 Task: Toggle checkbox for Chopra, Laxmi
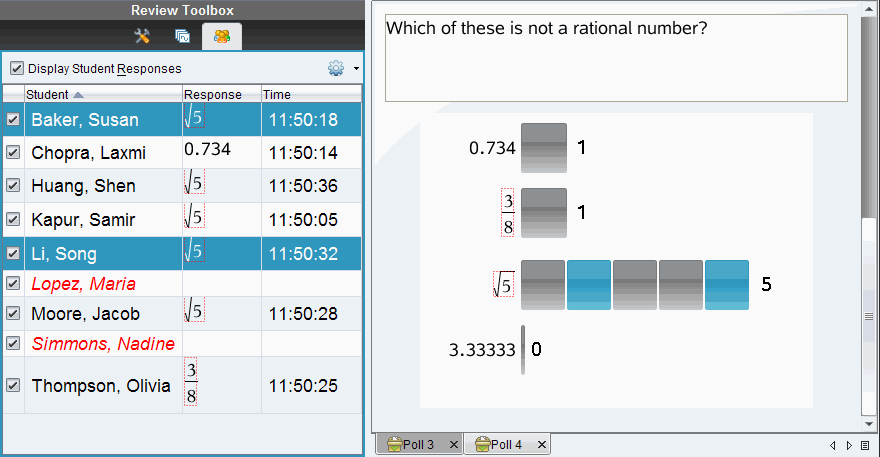point(13,153)
